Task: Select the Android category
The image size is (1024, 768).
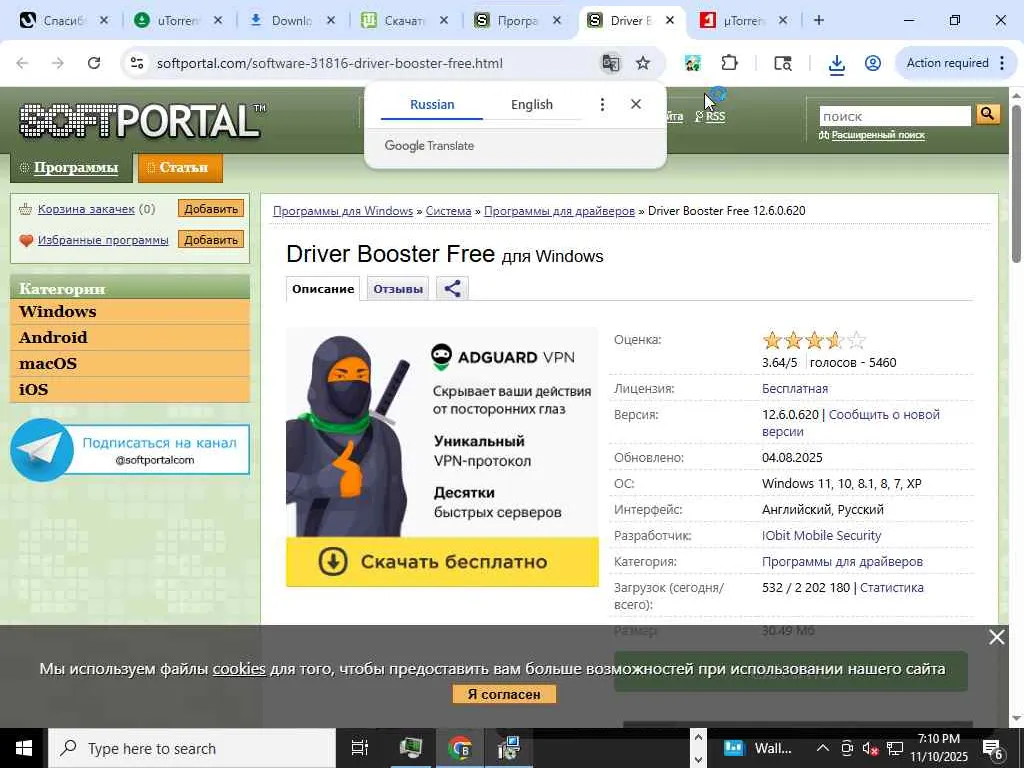Action: [130, 338]
